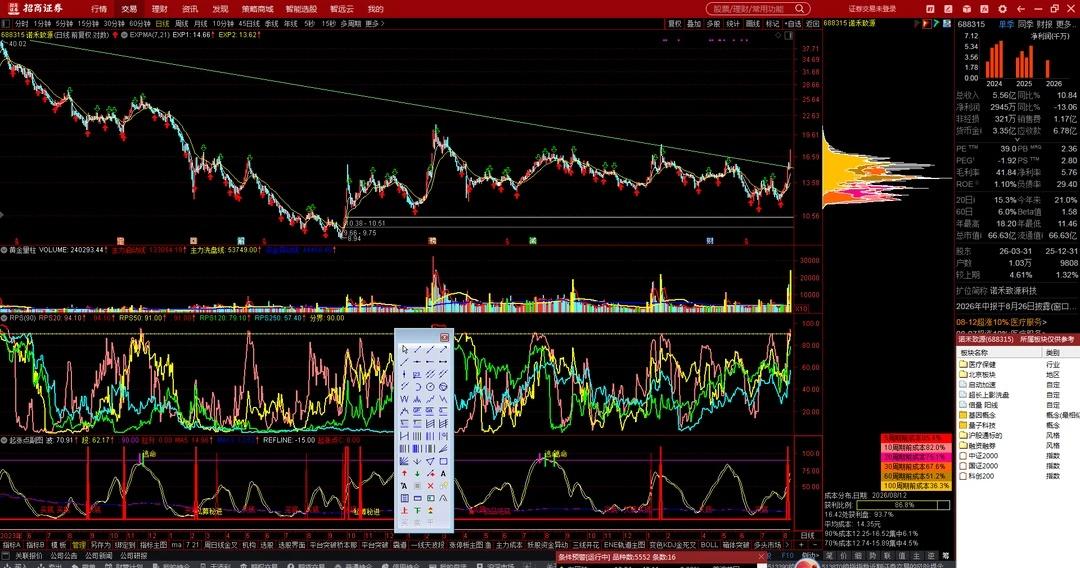Place a red up arrow marker
Image resolution: width=1080 pixels, height=568 pixels.
404,474
